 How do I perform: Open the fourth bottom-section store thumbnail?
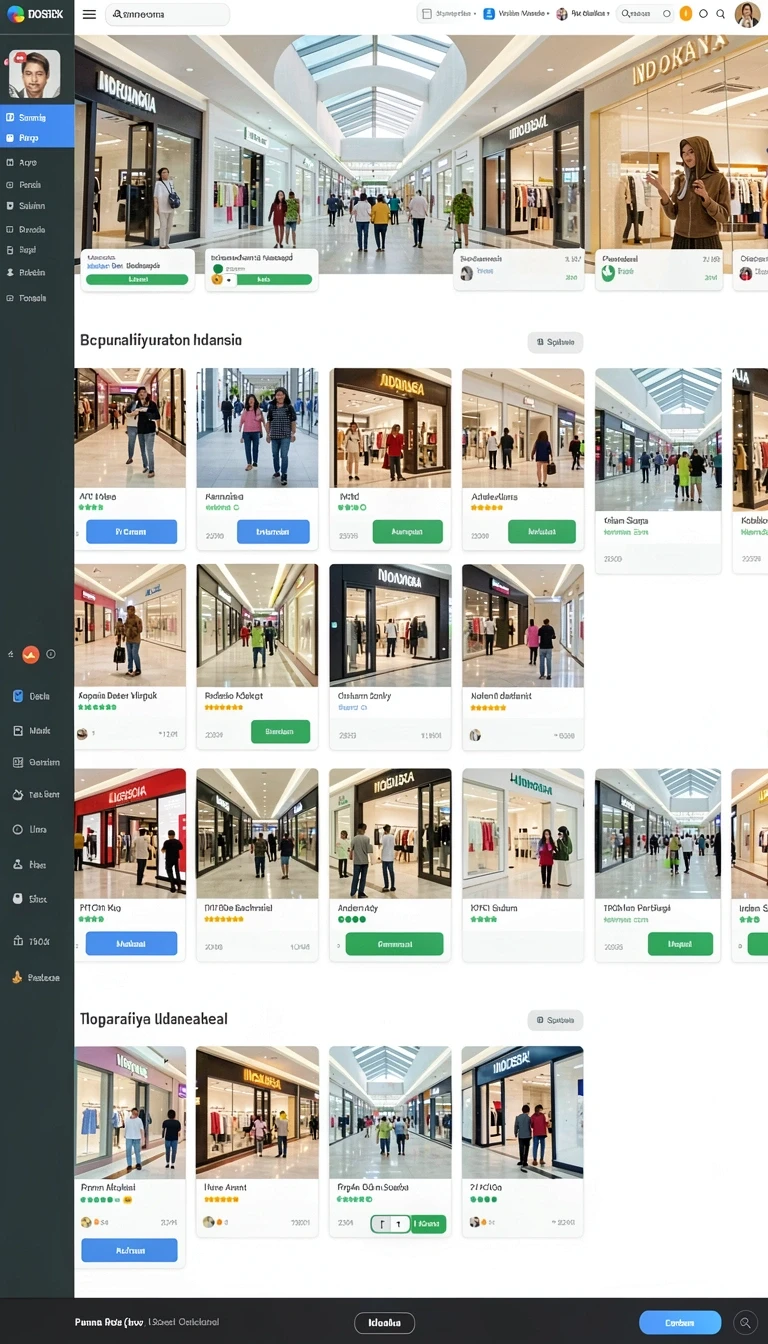click(x=523, y=1112)
